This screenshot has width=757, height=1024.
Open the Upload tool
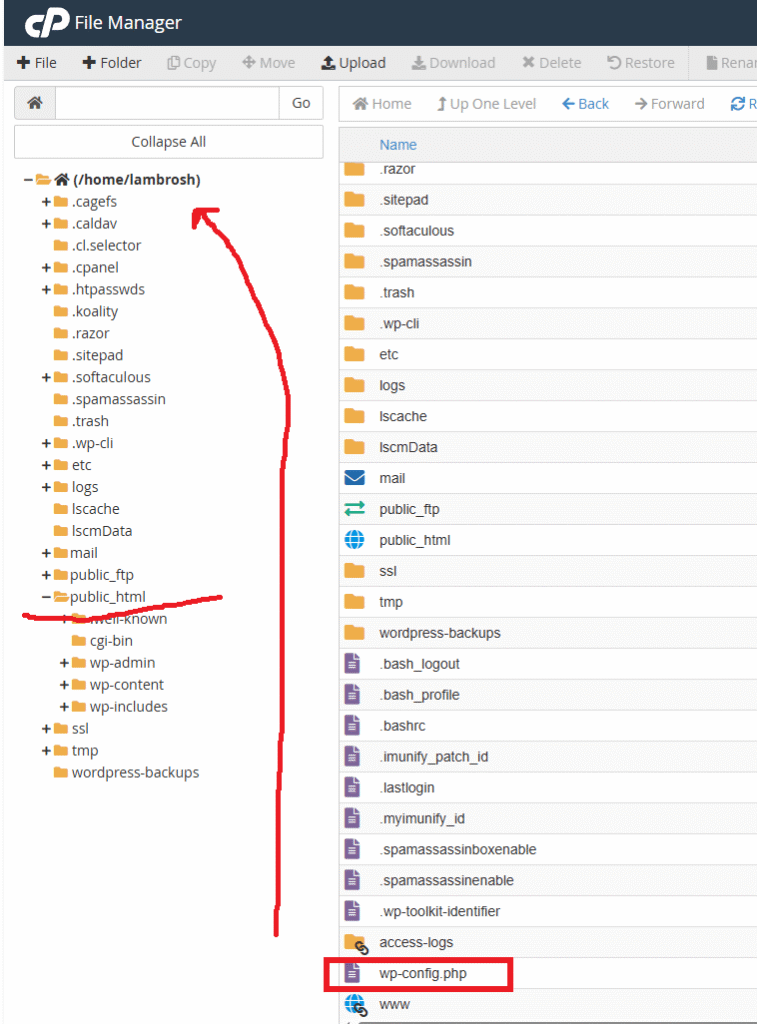point(353,62)
